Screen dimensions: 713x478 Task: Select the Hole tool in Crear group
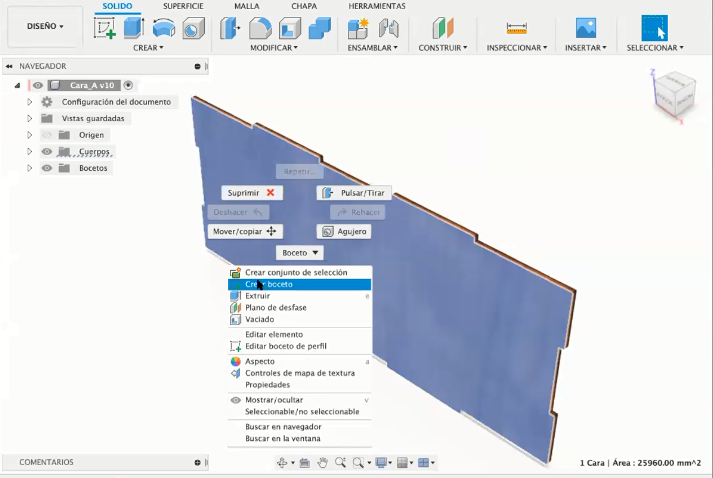193,28
